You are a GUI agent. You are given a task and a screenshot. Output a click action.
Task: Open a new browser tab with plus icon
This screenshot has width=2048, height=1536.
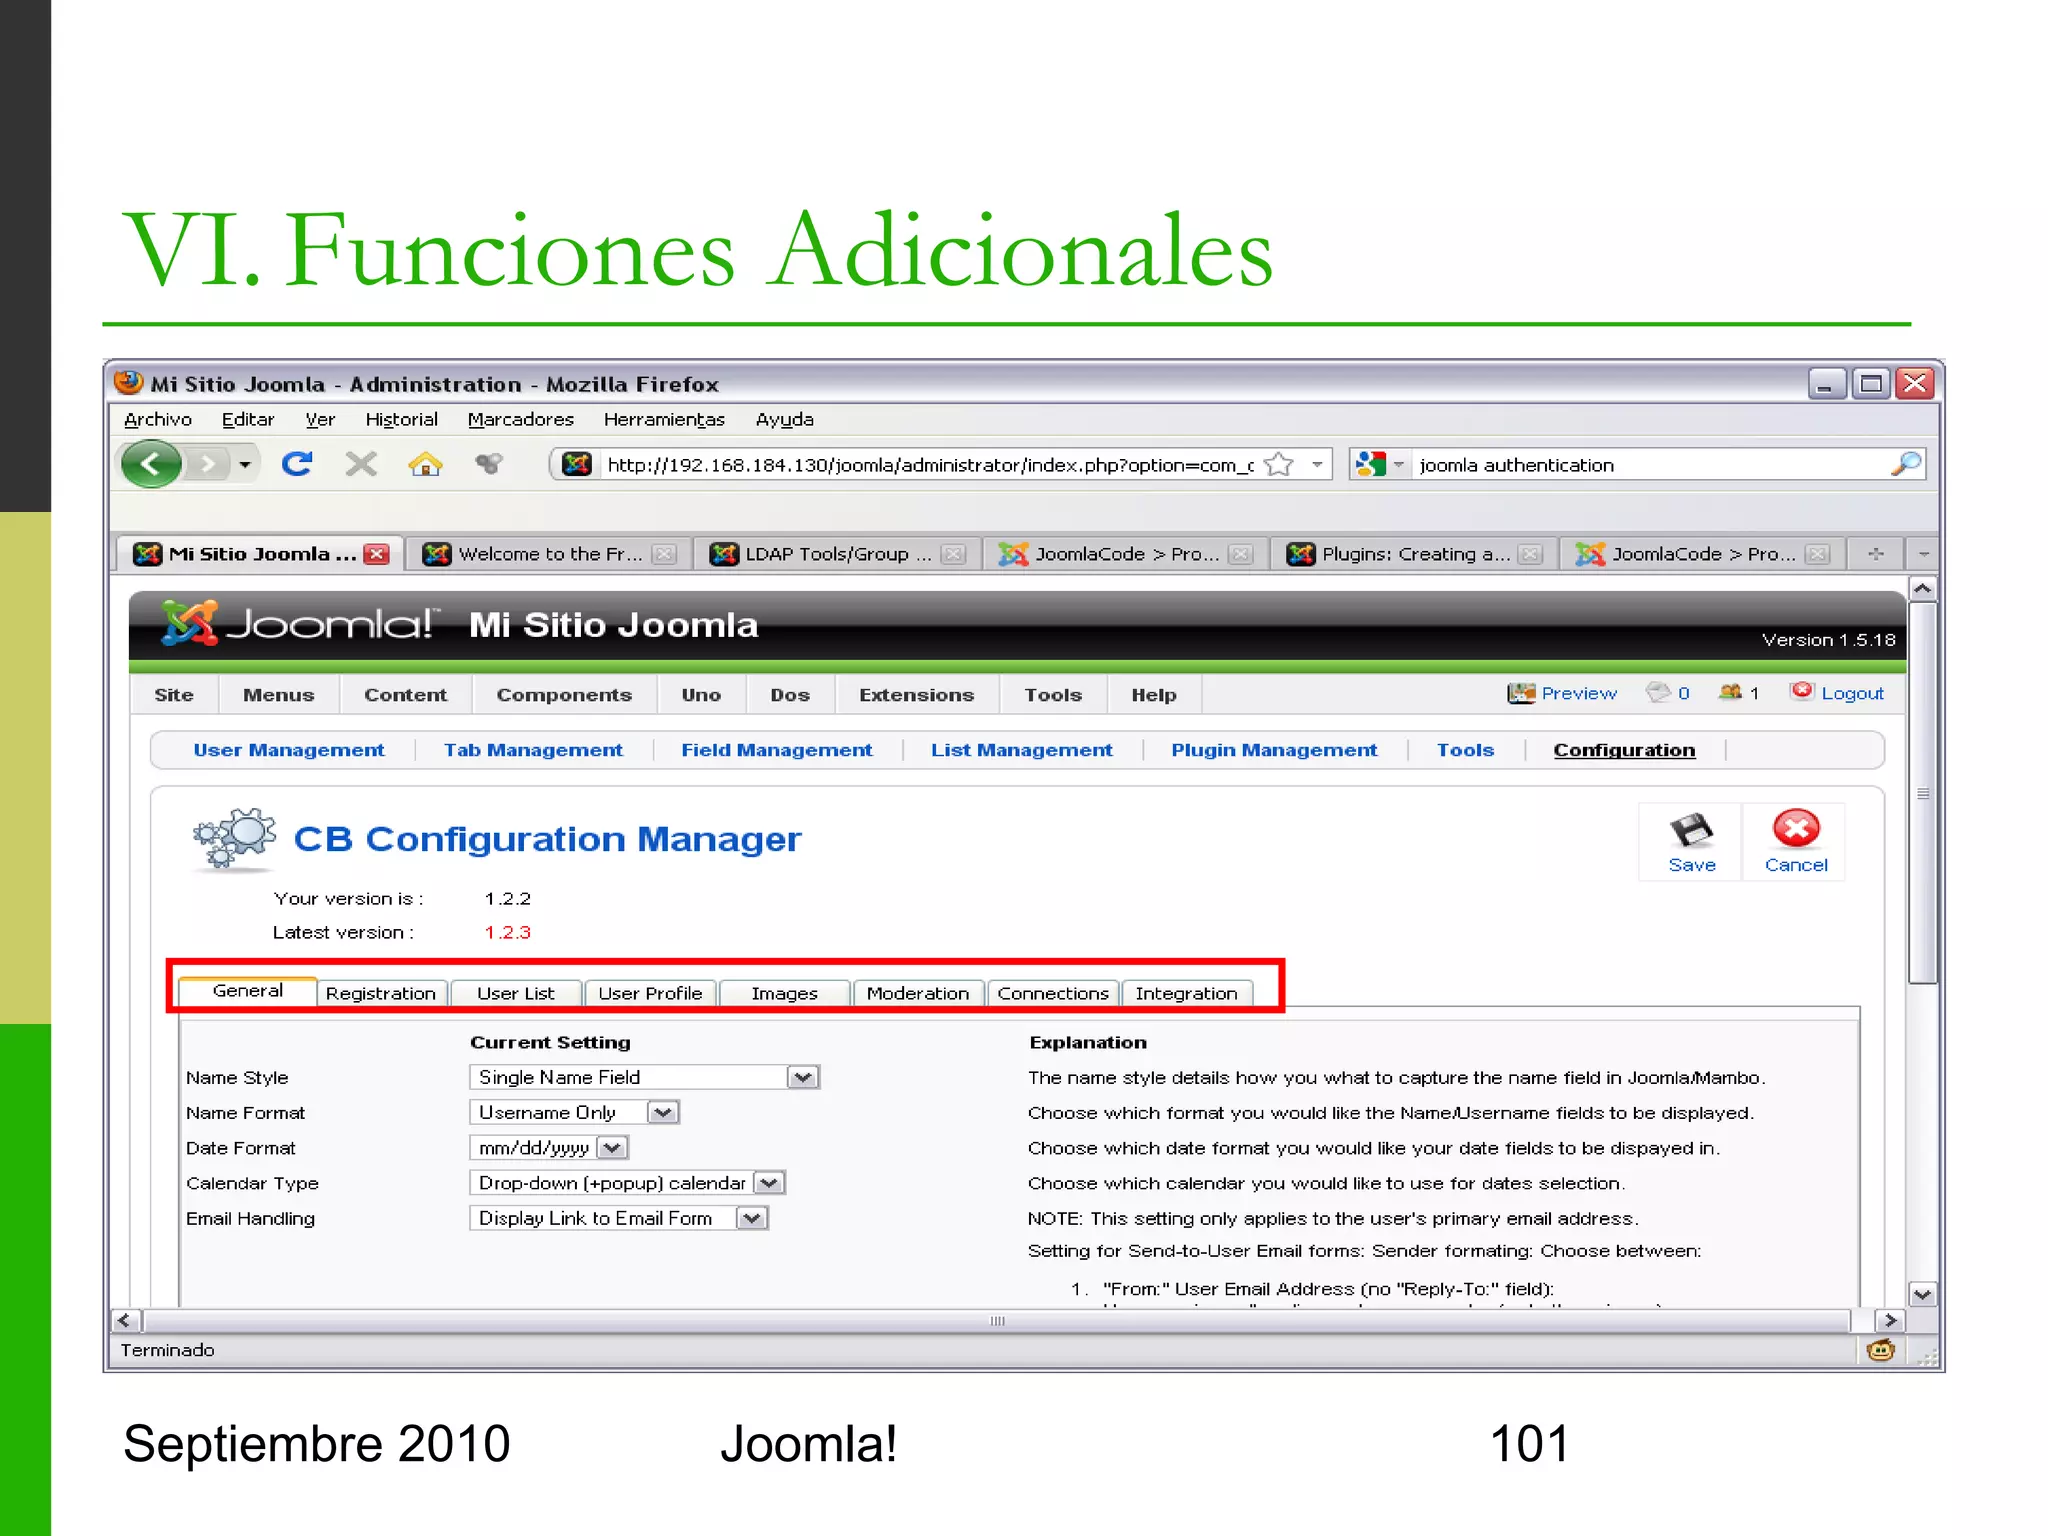pos(1876,554)
